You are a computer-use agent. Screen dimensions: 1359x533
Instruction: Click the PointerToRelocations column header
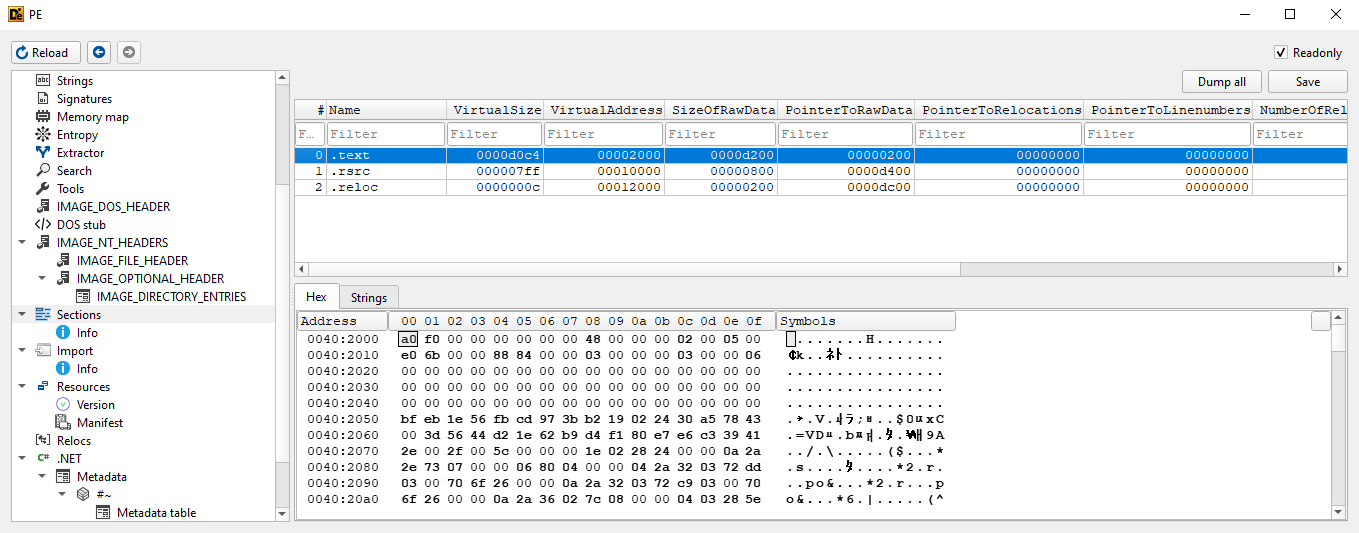click(1001, 110)
